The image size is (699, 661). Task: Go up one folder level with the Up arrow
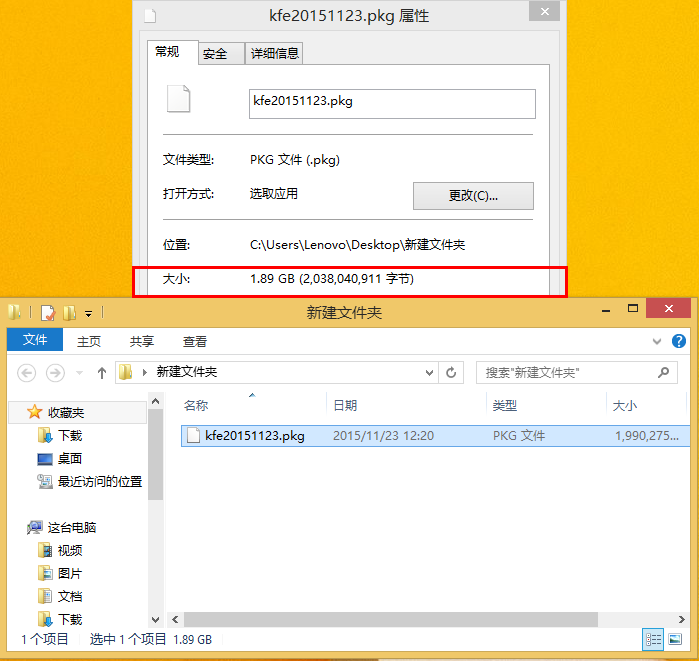click(102, 373)
